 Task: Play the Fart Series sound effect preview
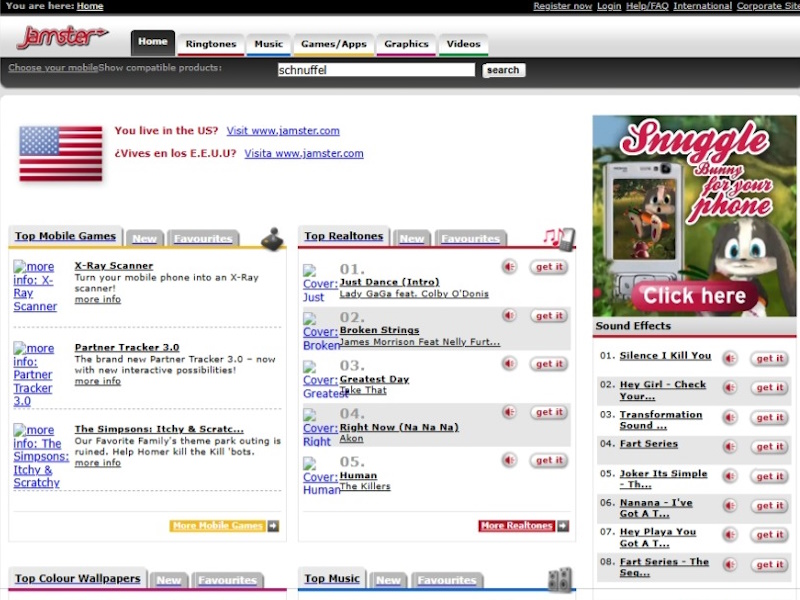pos(730,447)
